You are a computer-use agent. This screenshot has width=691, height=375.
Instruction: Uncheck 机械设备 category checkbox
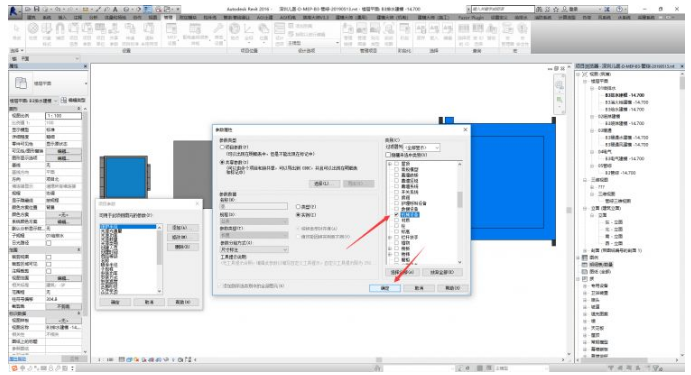pyautogui.click(x=396, y=215)
